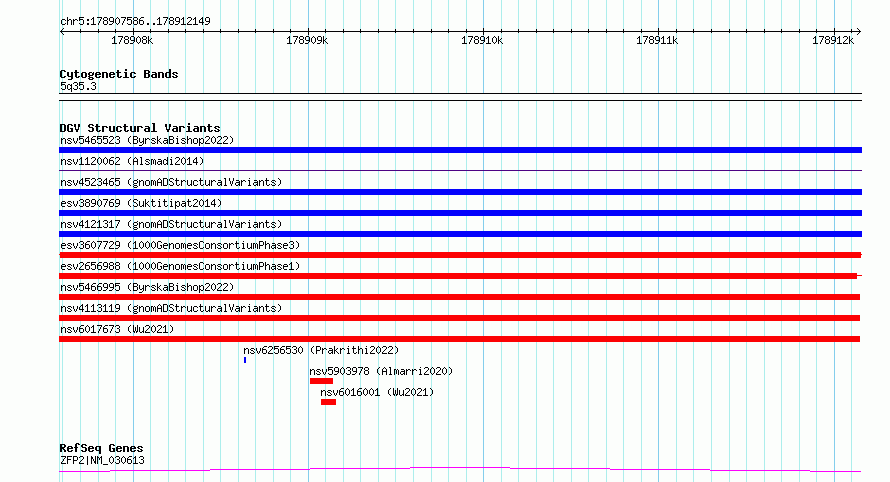Screen dimensions: 890x482
Task: Click the DGV Structural Variants track heading
Action: tap(140, 128)
